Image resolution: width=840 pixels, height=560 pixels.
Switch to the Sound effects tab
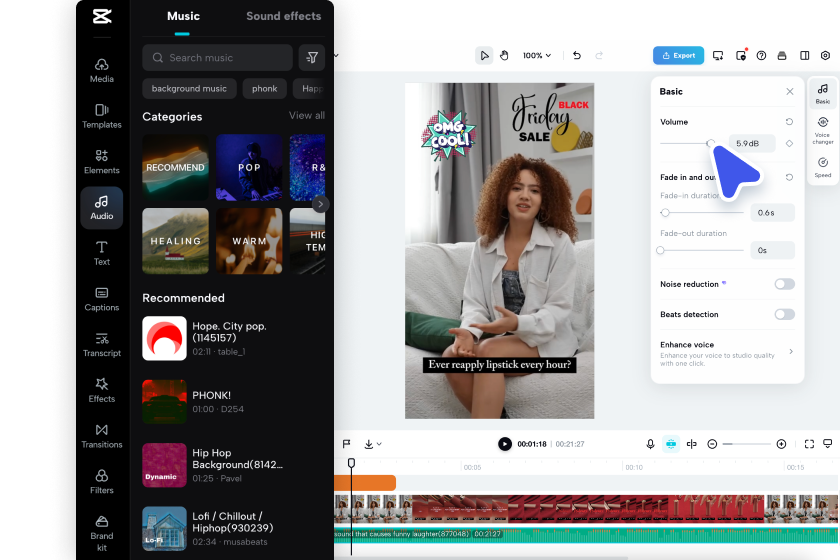coord(283,16)
